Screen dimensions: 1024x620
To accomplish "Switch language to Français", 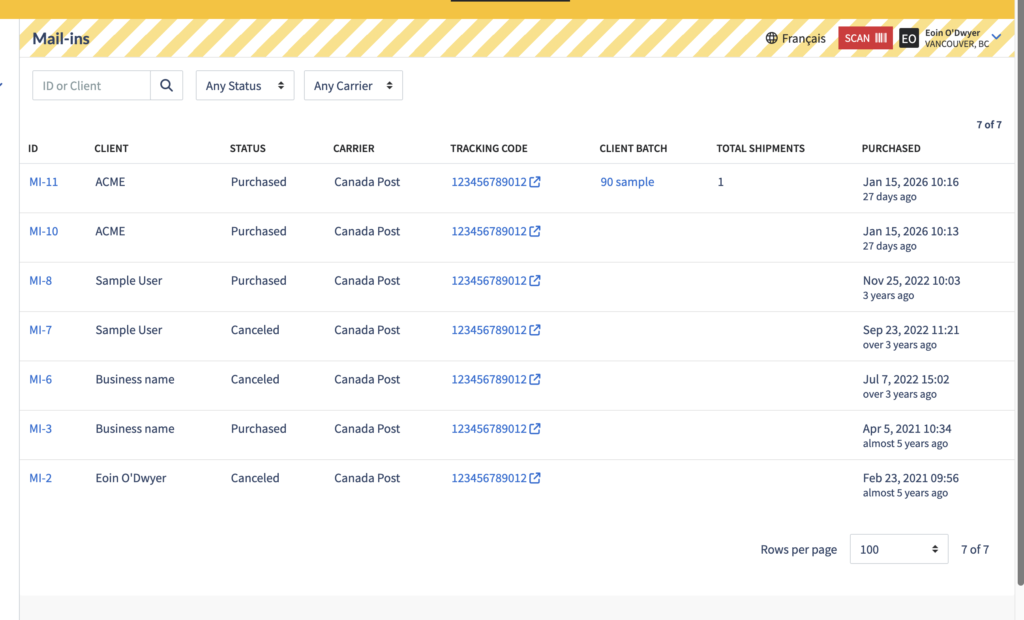I will [803, 38].
